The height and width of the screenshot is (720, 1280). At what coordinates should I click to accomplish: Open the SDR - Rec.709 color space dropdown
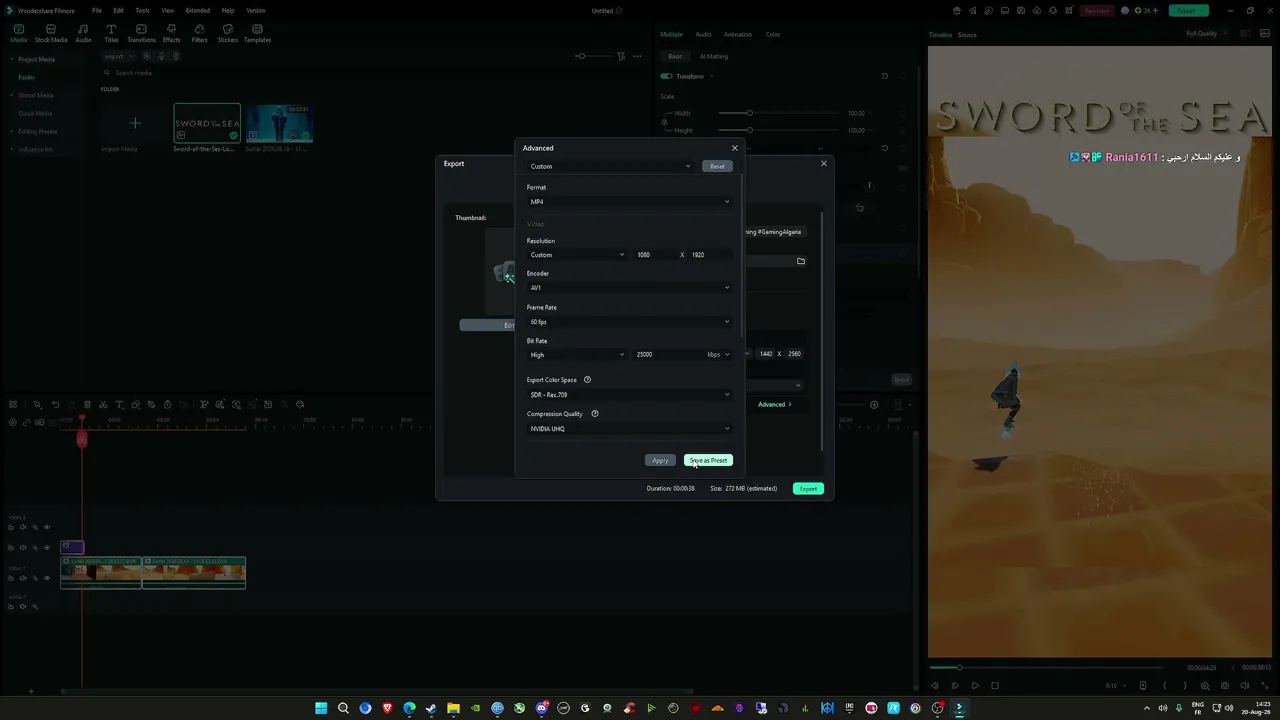(629, 395)
